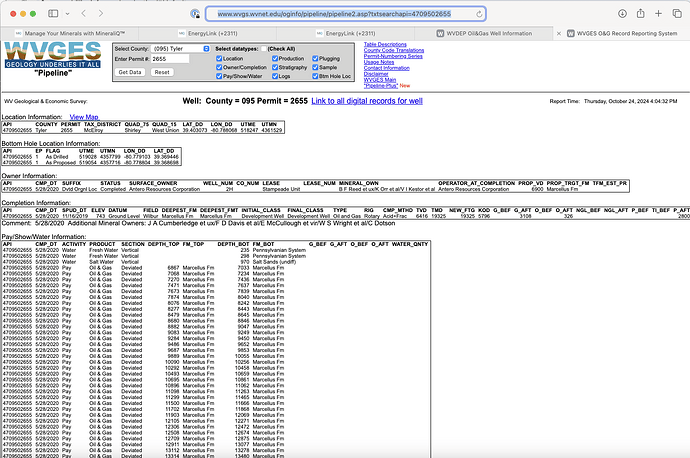690x458 pixels.
Task: Toggle the Sample checkbox
Action: pos(315,67)
